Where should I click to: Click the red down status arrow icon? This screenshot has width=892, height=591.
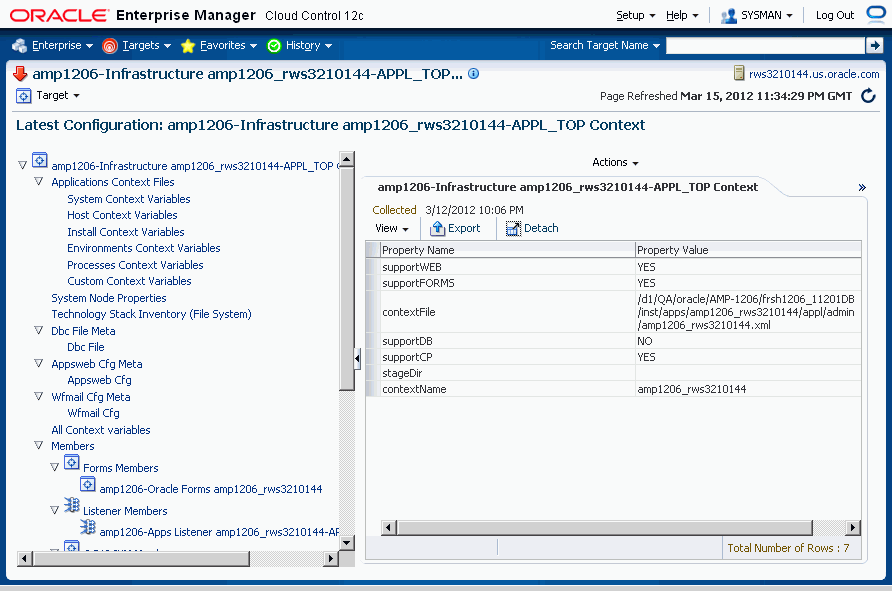20,73
